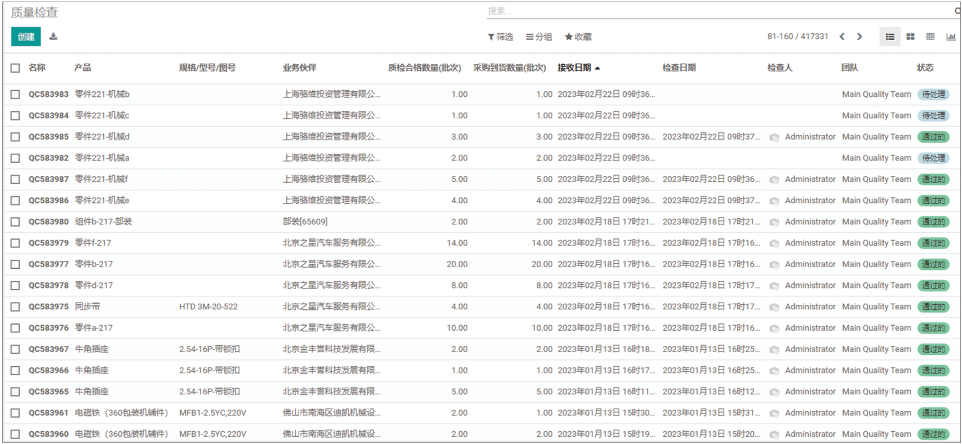Screen dimensions: 962x444
Task: Switch to graph chart view
Action: click(x=950, y=36)
